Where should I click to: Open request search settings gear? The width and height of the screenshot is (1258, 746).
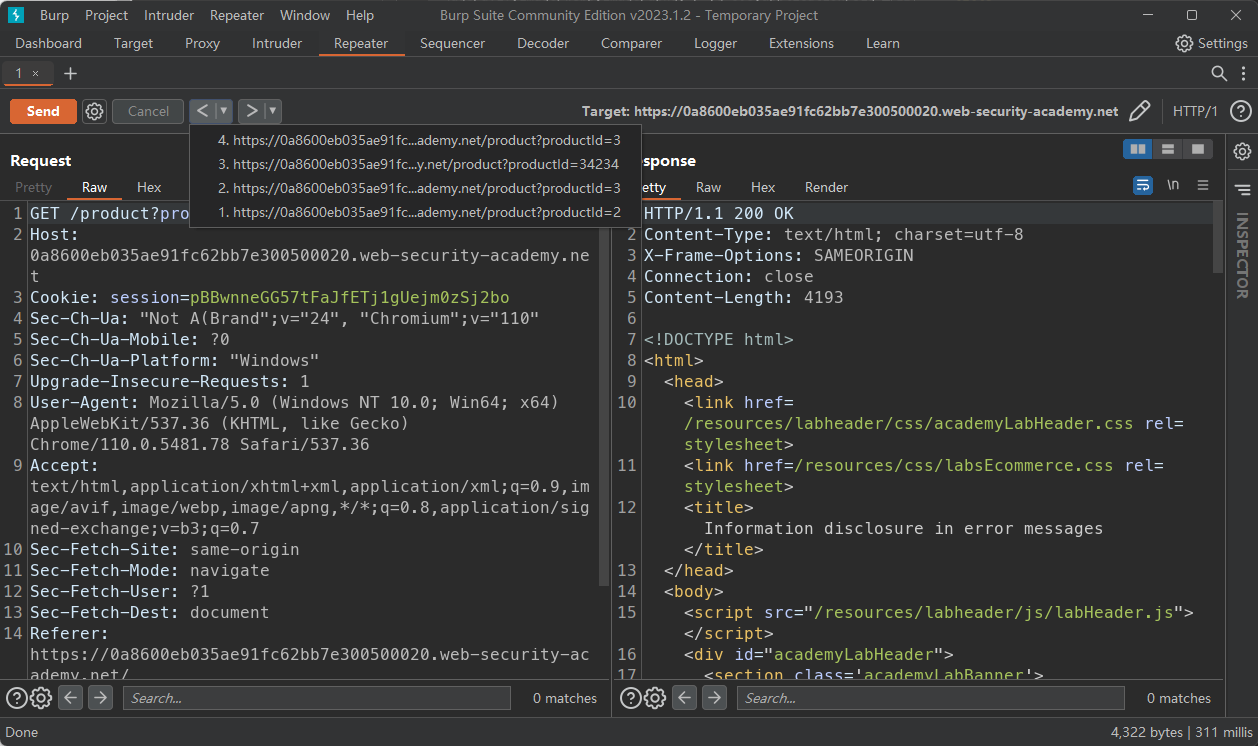pyautogui.click(x=41, y=698)
